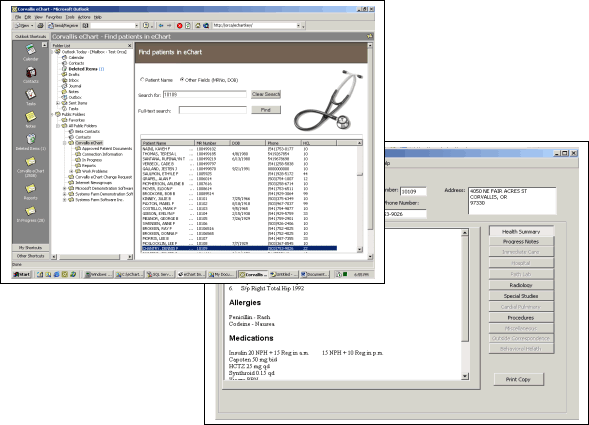
Task: Open the View menu
Action: (38, 17)
